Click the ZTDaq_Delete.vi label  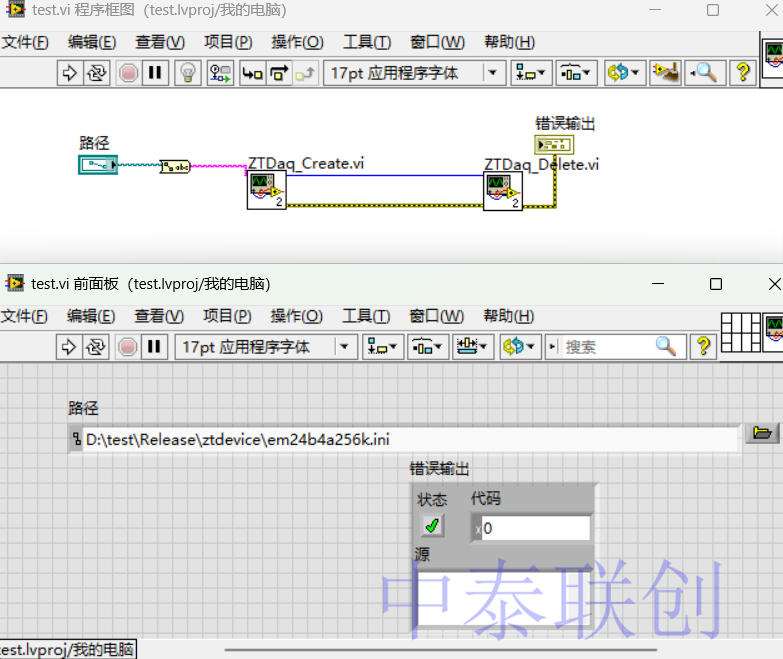[541, 164]
